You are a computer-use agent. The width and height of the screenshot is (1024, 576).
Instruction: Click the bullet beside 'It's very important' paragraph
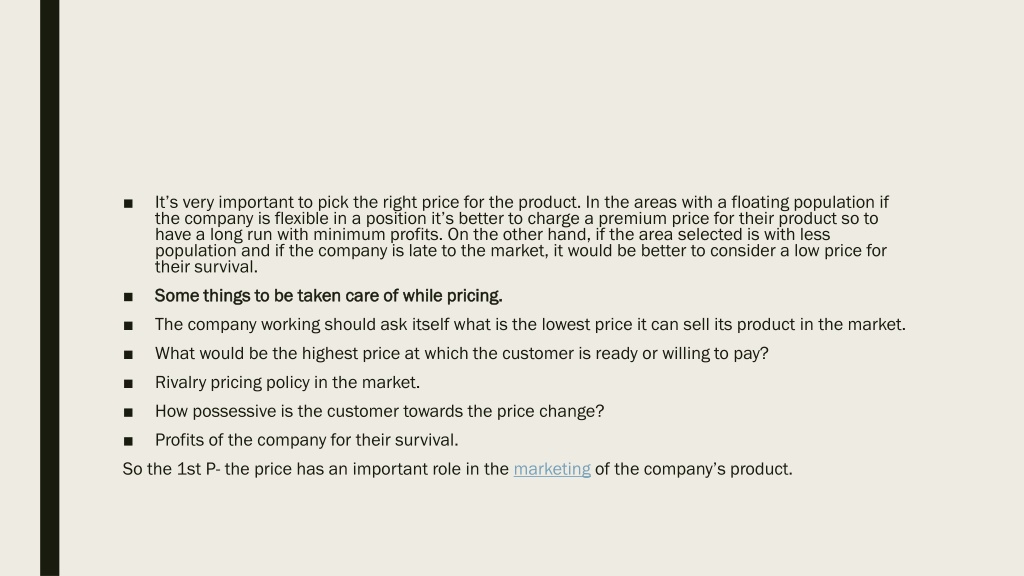(128, 204)
